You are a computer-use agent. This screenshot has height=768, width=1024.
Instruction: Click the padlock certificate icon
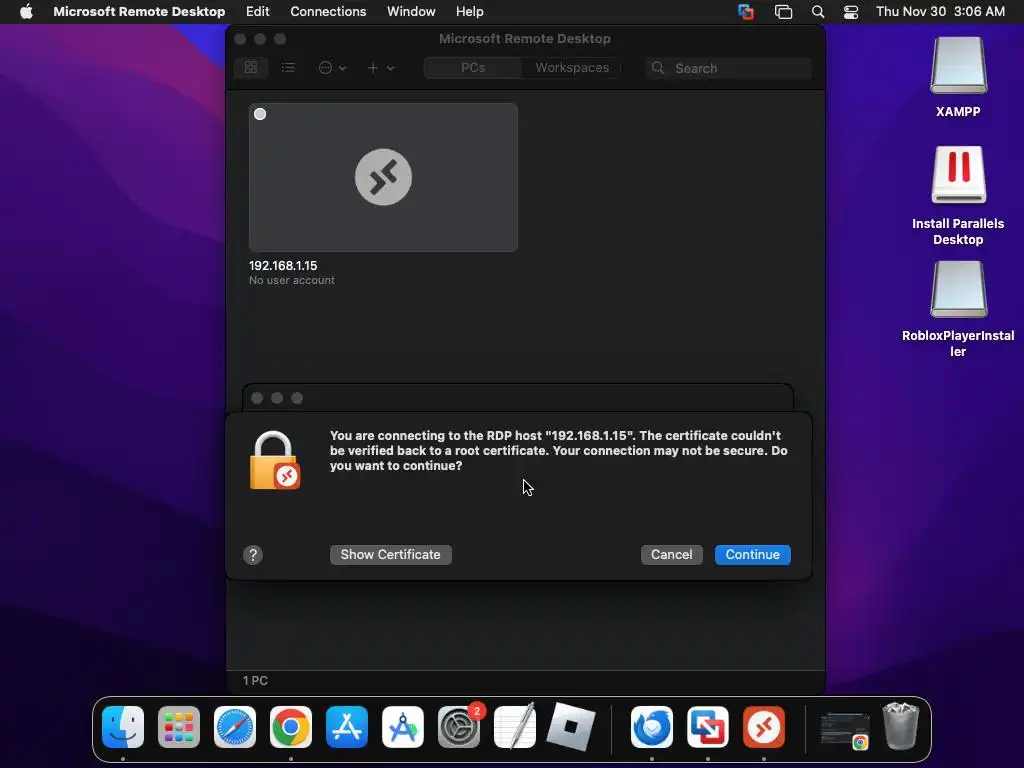pyautogui.click(x=274, y=460)
